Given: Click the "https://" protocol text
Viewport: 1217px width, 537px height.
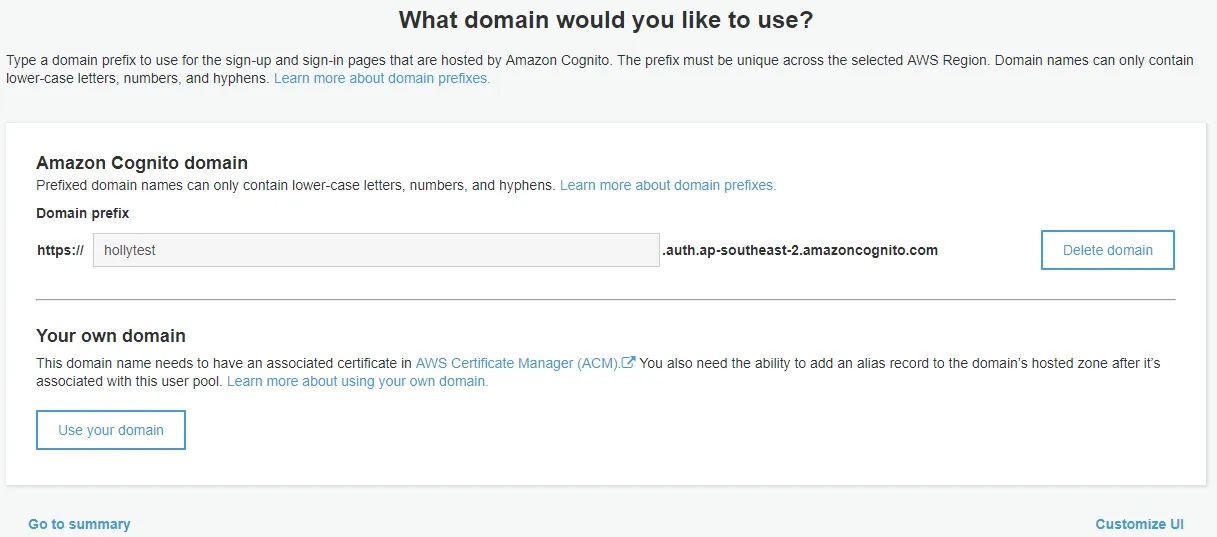Looking at the screenshot, I should 60,250.
